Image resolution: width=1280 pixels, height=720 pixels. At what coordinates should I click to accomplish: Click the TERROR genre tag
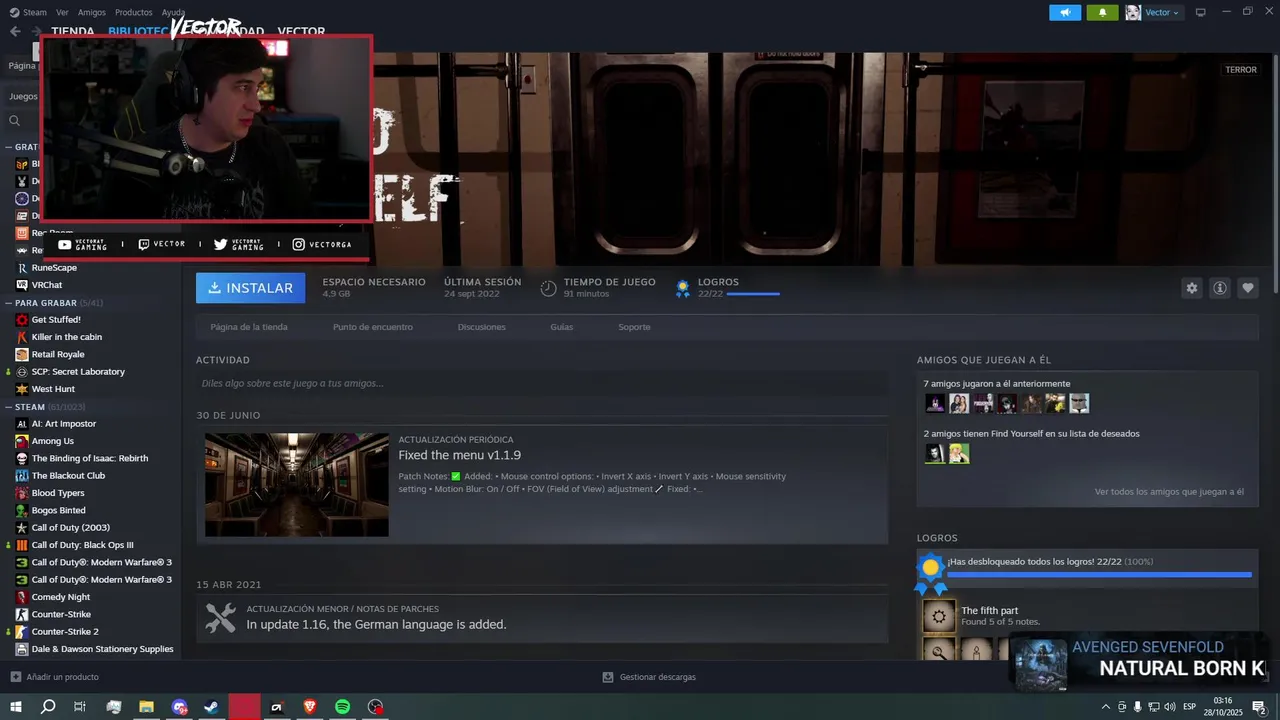click(1241, 70)
